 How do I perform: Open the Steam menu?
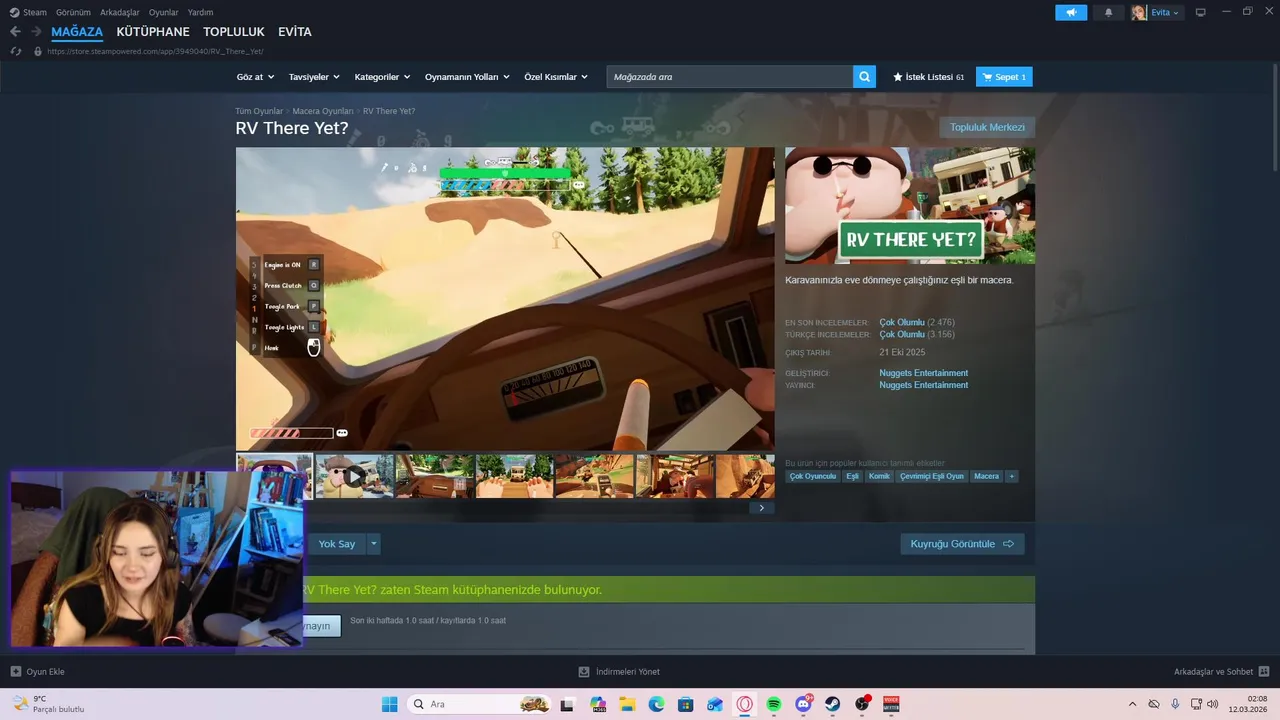click(x=29, y=12)
